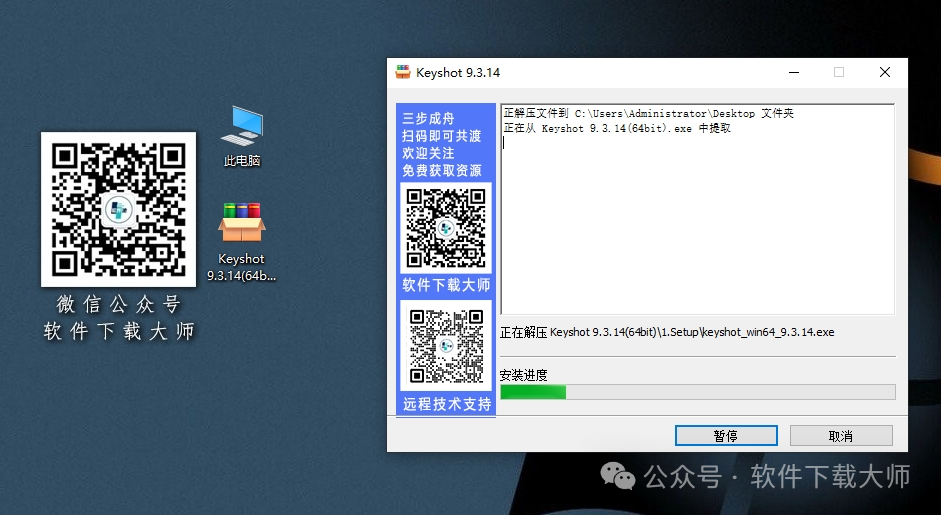Click the 免费获取资源 banner text
941x515 pixels.
tap(442, 170)
